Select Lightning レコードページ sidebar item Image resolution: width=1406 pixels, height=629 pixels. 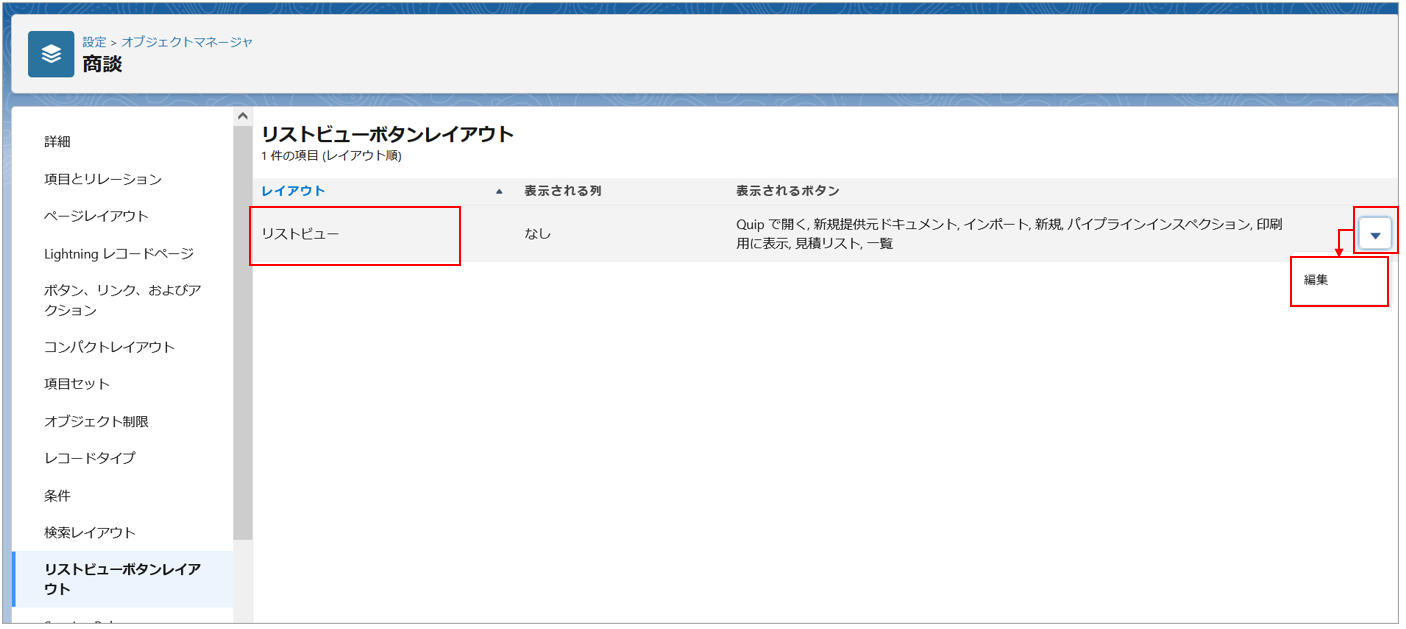119,254
